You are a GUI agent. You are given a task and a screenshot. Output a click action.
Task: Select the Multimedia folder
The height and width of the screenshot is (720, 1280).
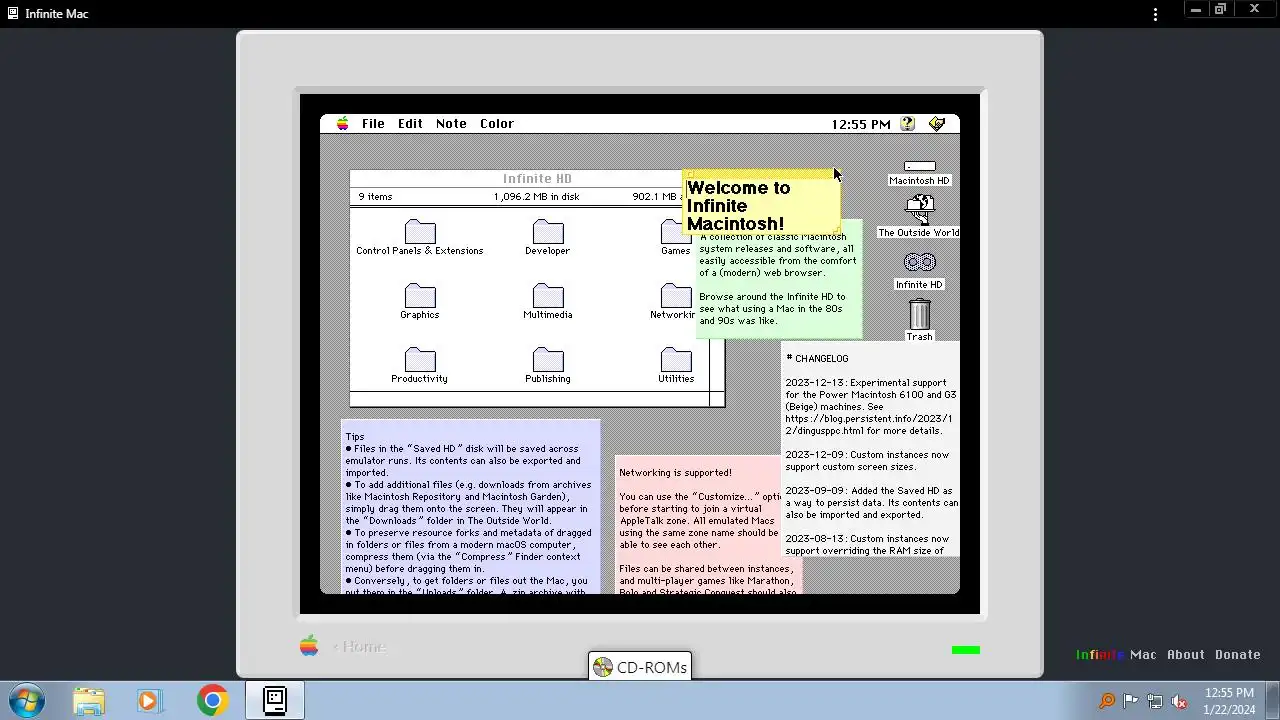pos(547,301)
